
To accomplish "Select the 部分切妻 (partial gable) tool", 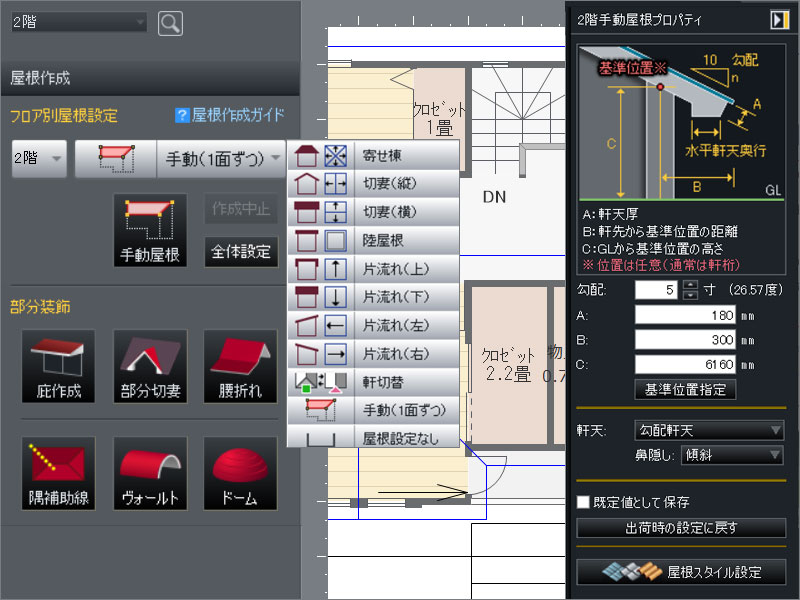I will [x=149, y=367].
